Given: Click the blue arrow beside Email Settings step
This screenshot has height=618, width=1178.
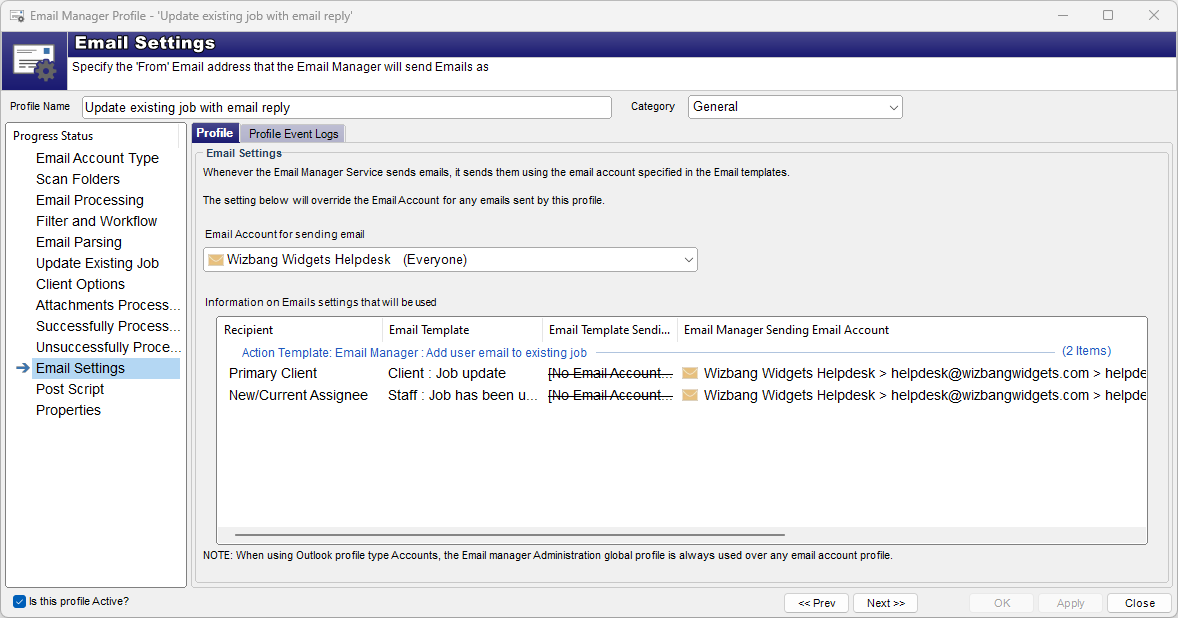Looking at the screenshot, I should point(23,368).
